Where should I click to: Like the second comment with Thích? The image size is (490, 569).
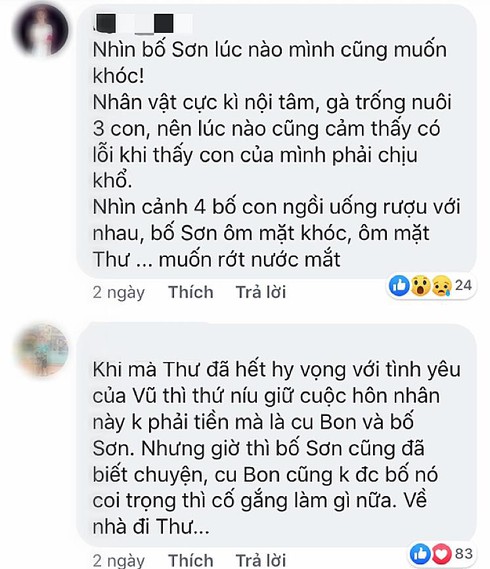pos(191,561)
